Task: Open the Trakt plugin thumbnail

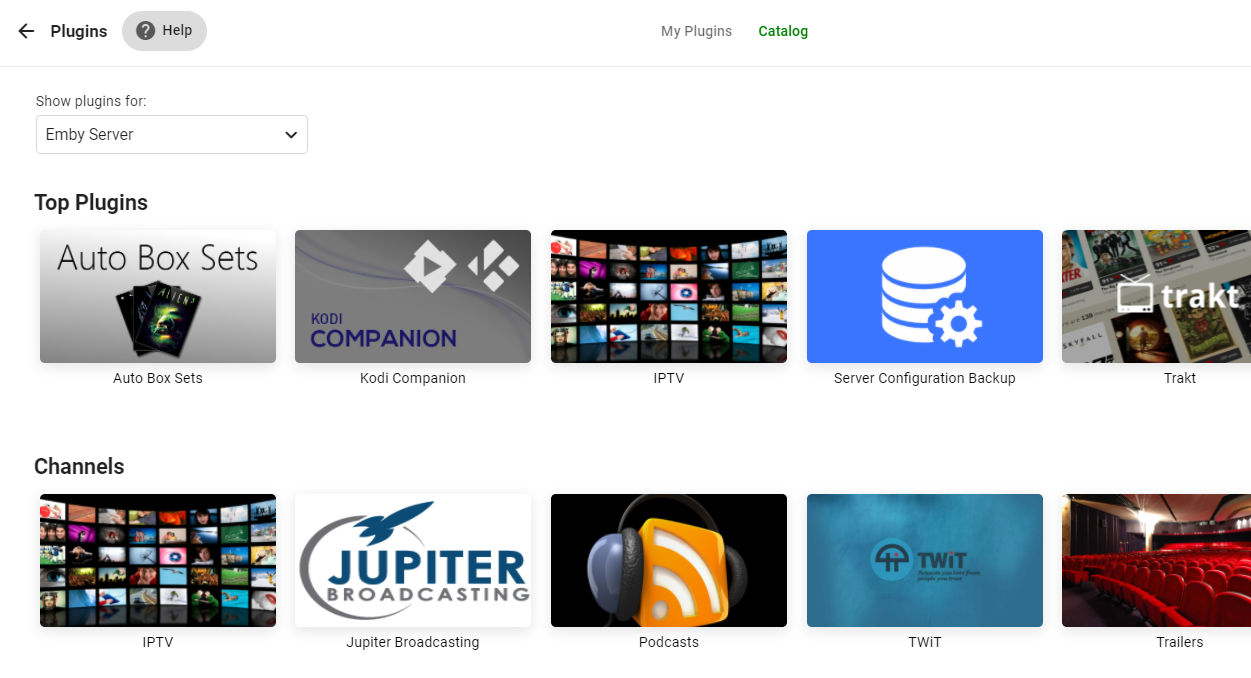Action: (1156, 296)
